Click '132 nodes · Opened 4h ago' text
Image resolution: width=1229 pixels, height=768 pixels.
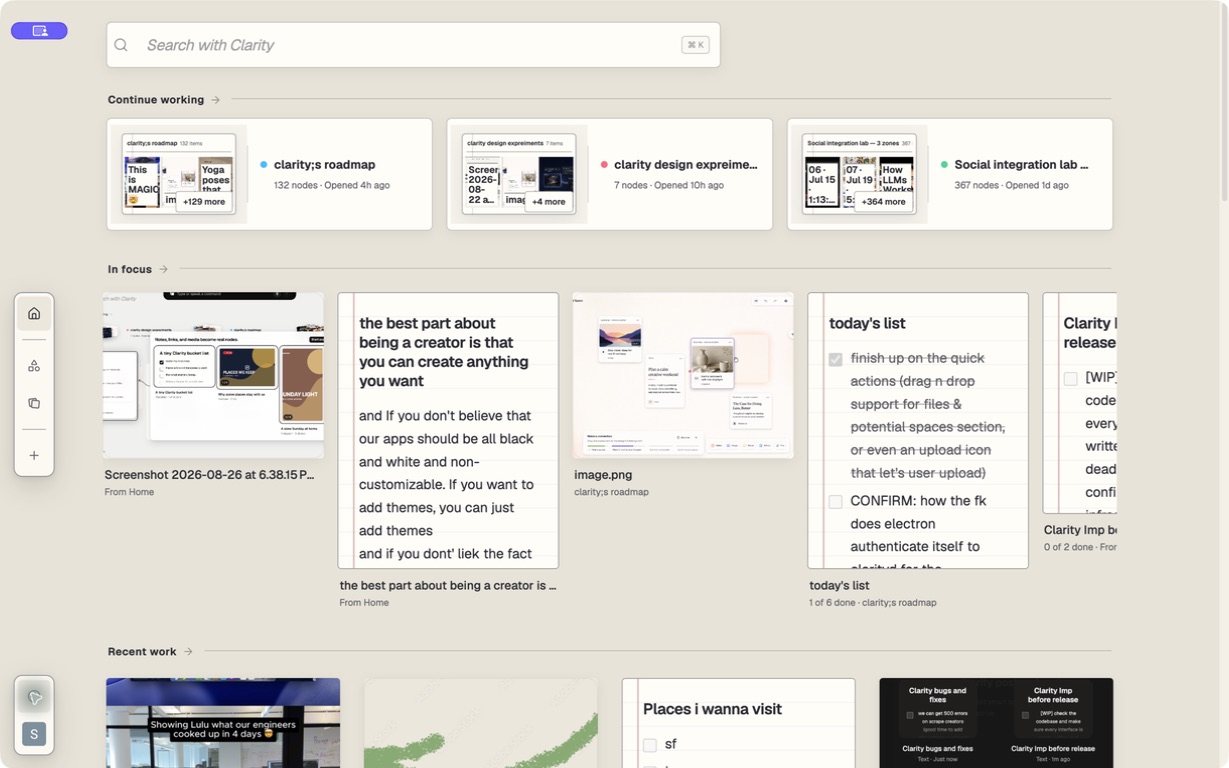pyautogui.click(x=332, y=185)
